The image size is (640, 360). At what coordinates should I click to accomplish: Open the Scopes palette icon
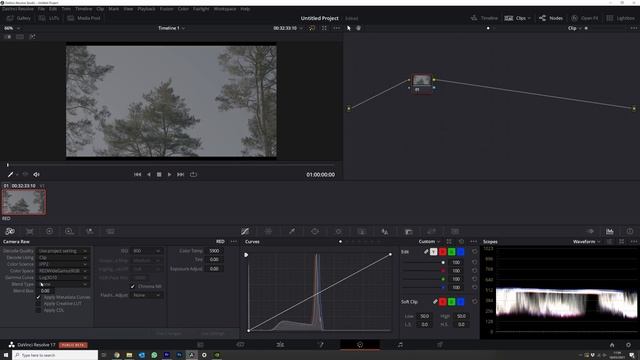pyautogui.click(x=609, y=231)
